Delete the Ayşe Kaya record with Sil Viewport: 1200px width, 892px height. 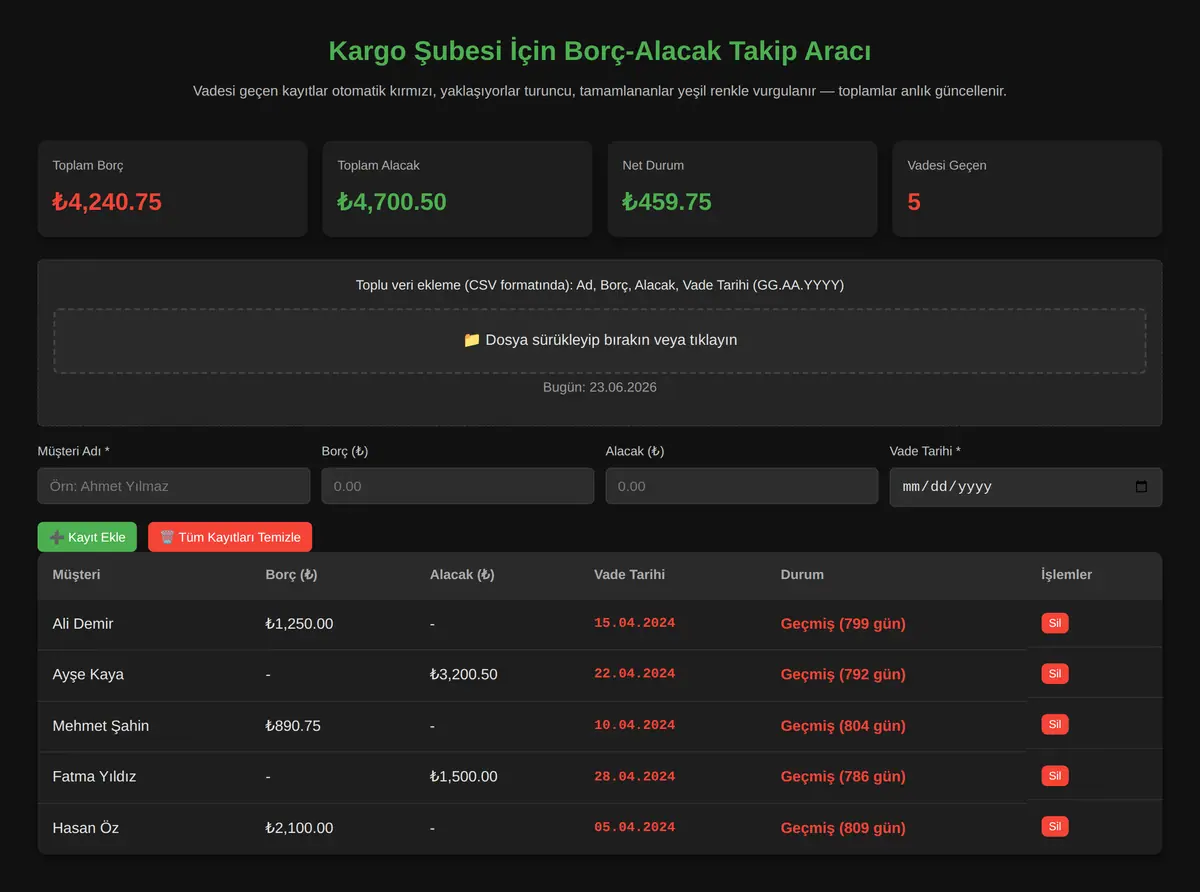(x=1055, y=673)
